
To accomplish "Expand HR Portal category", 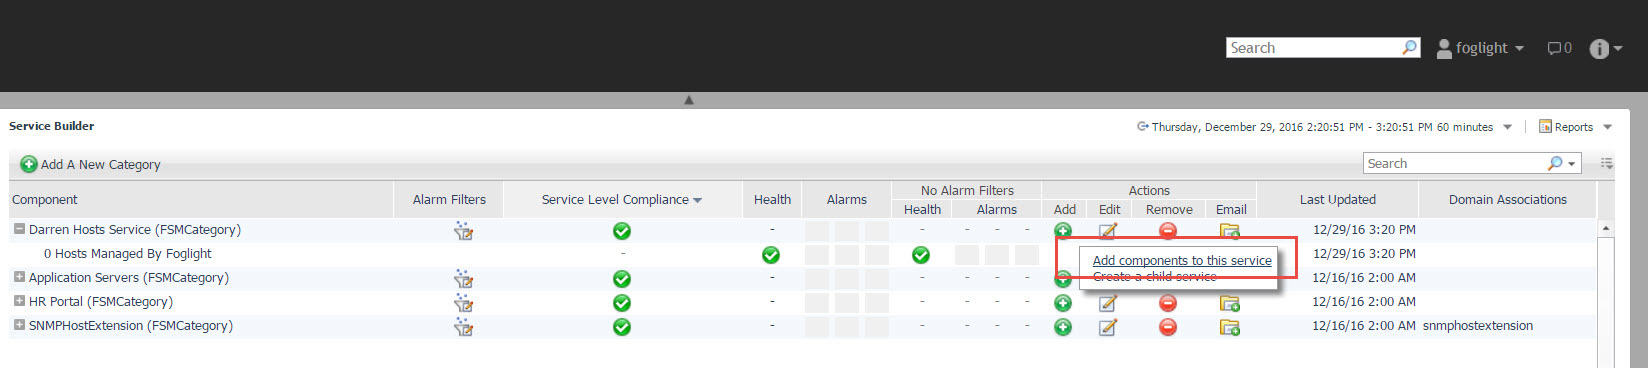I will click(19, 301).
